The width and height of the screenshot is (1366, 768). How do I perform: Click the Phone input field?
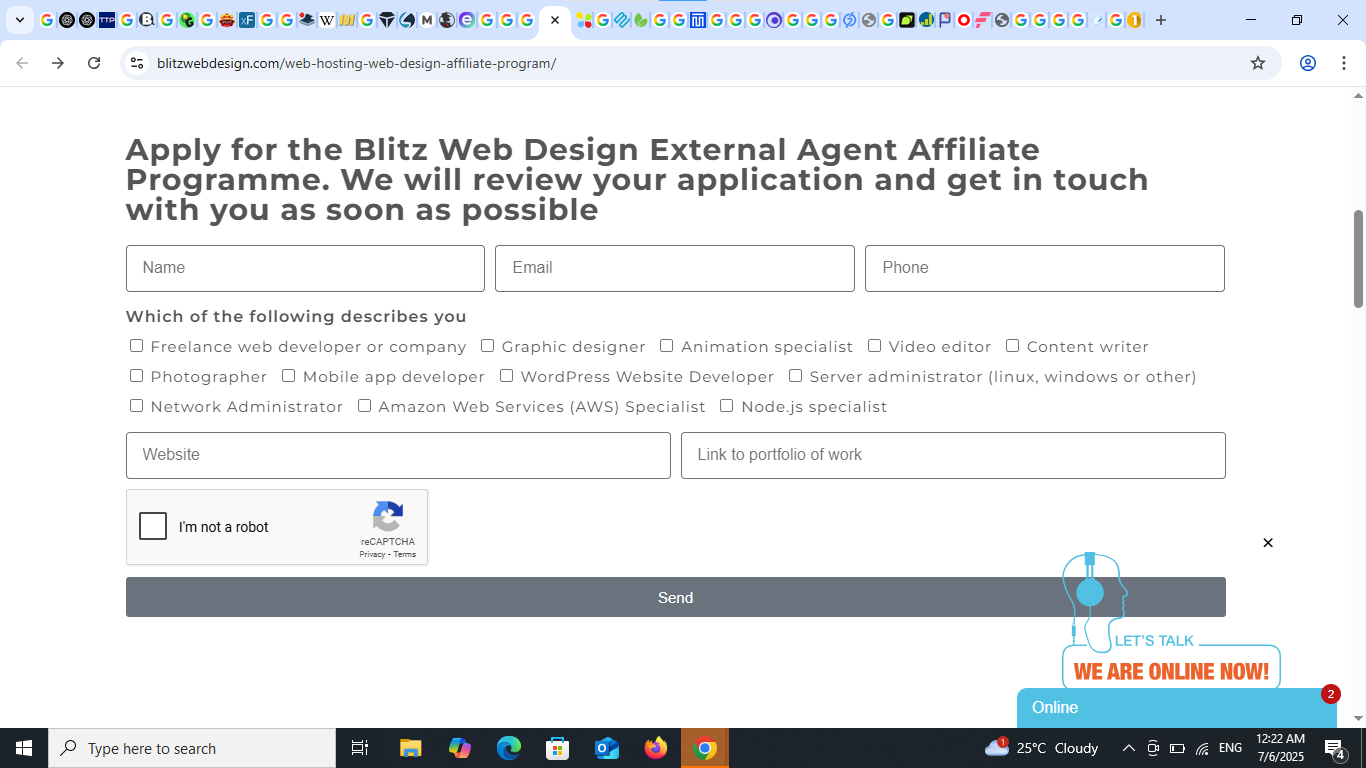click(1045, 268)
